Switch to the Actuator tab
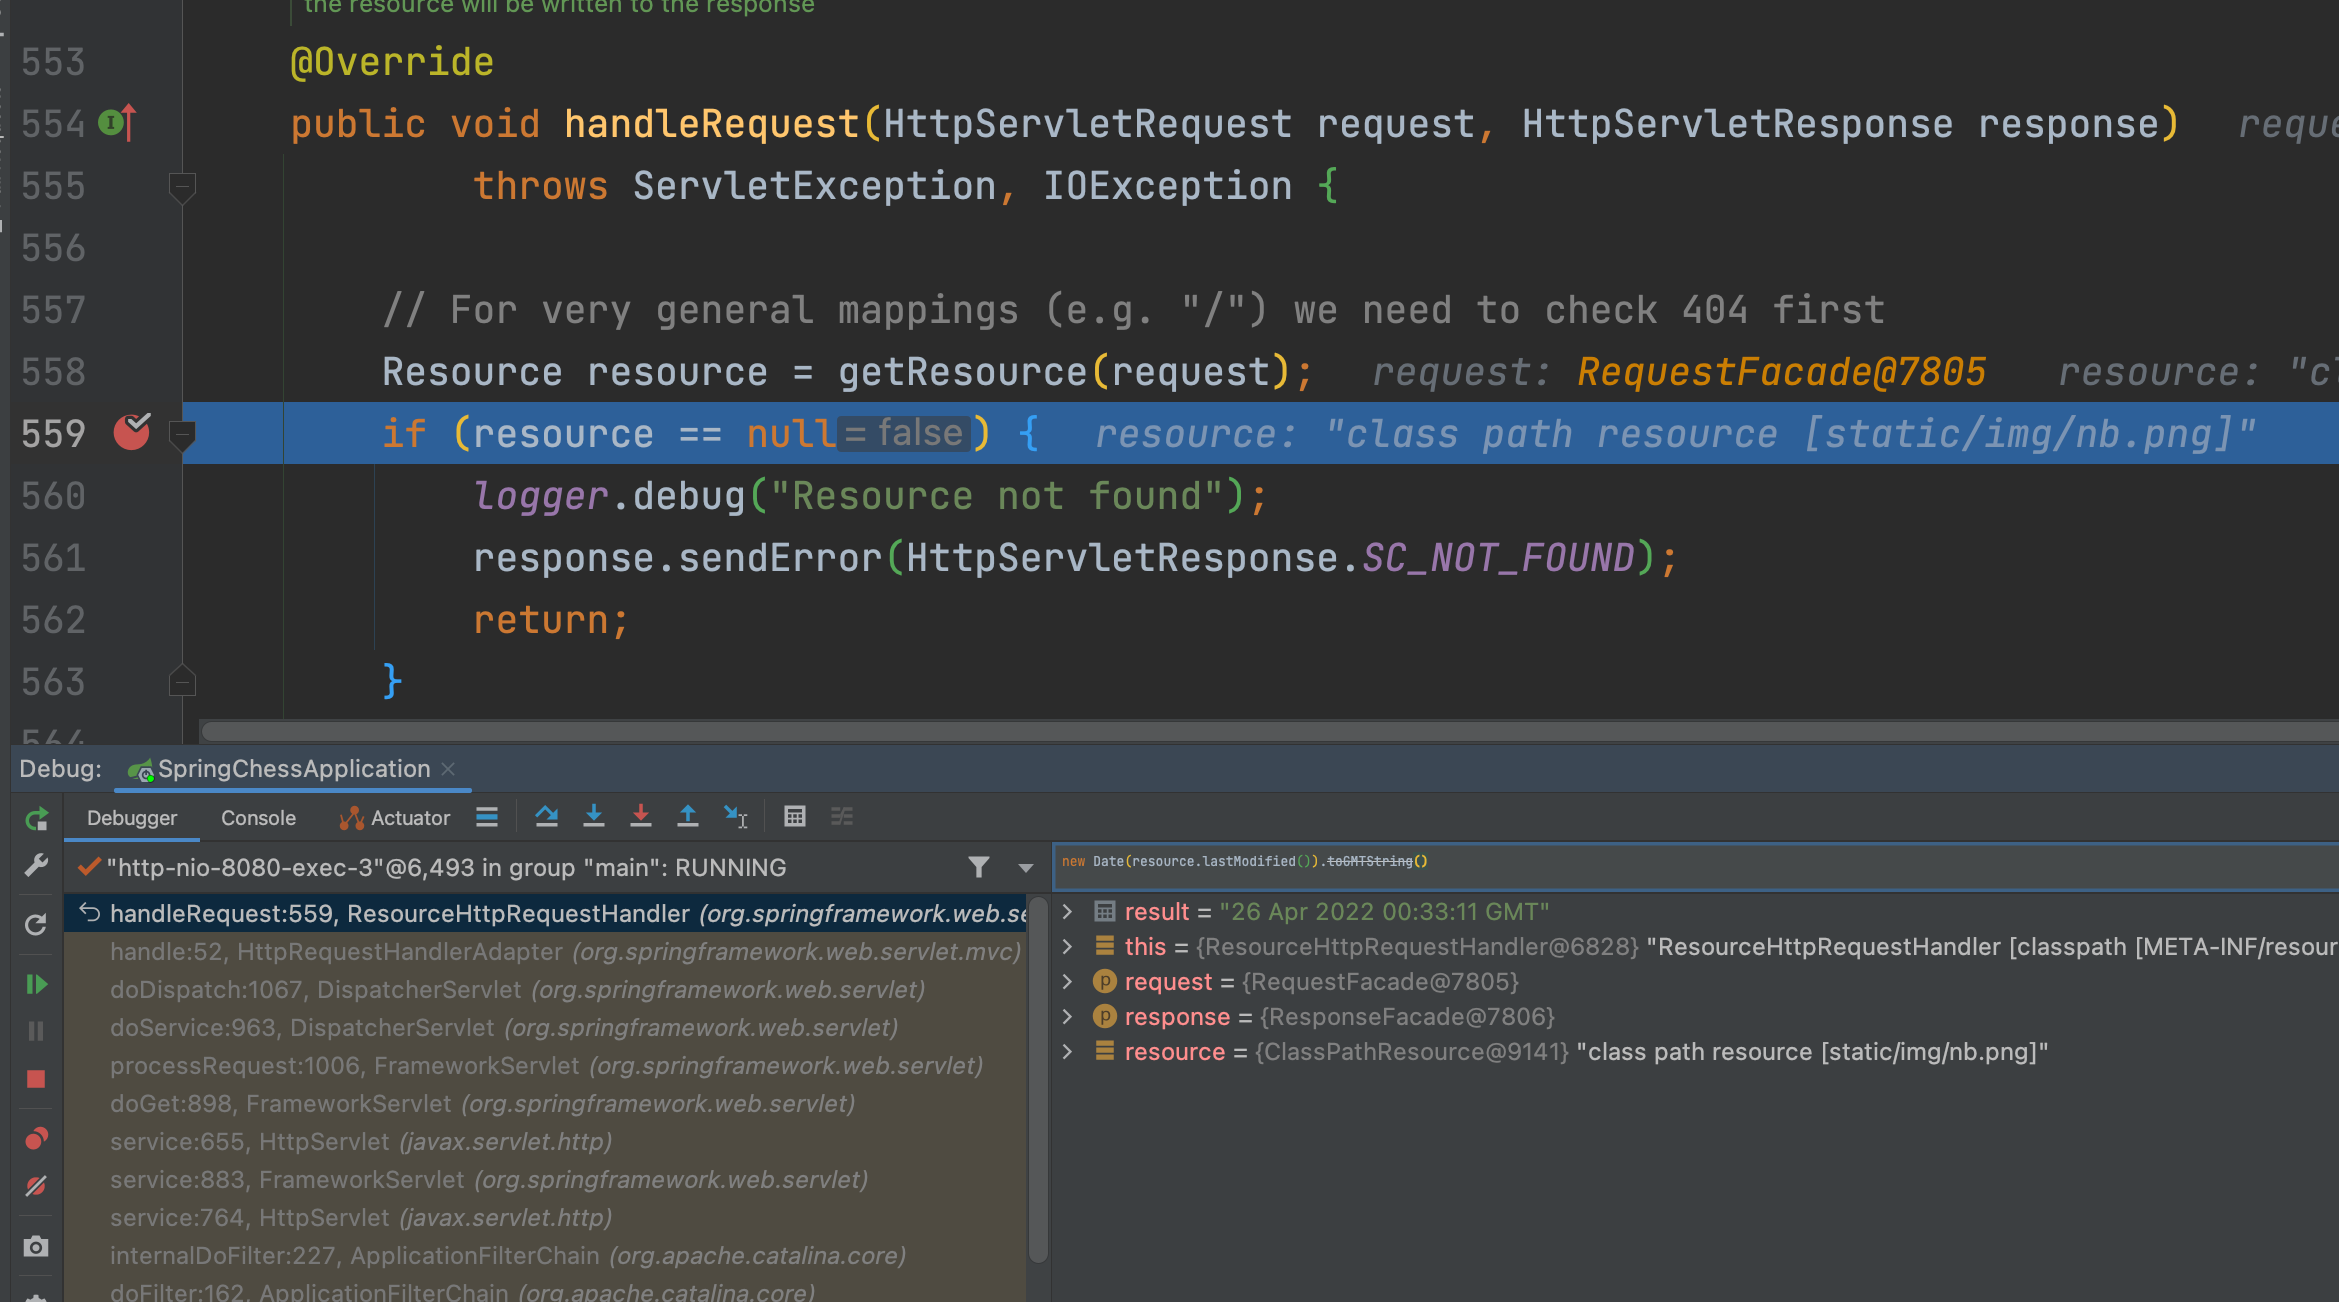This screenshot has width=2339, height=1302. [396, 818]
